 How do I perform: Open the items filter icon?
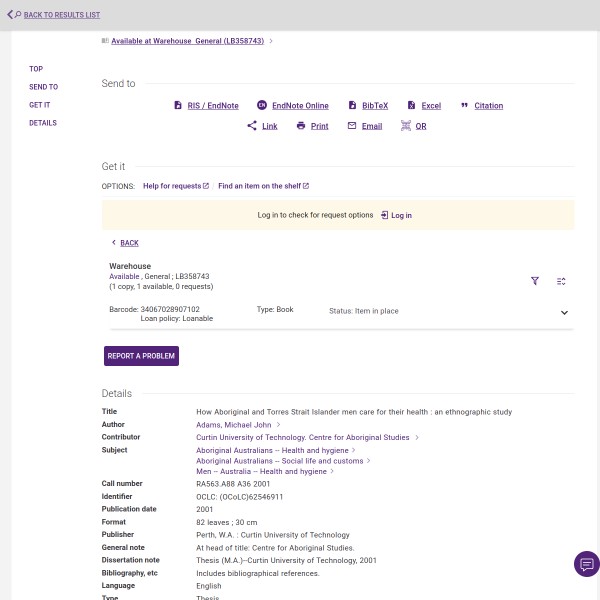pyautogui.click(x=535, y=281)
